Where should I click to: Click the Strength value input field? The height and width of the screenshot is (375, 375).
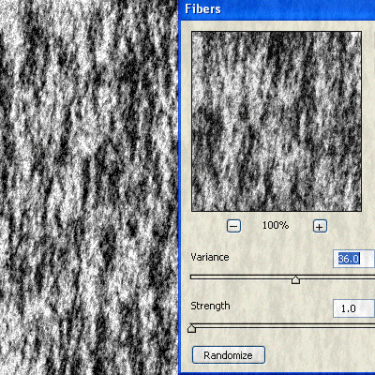(x=354, y=308)
